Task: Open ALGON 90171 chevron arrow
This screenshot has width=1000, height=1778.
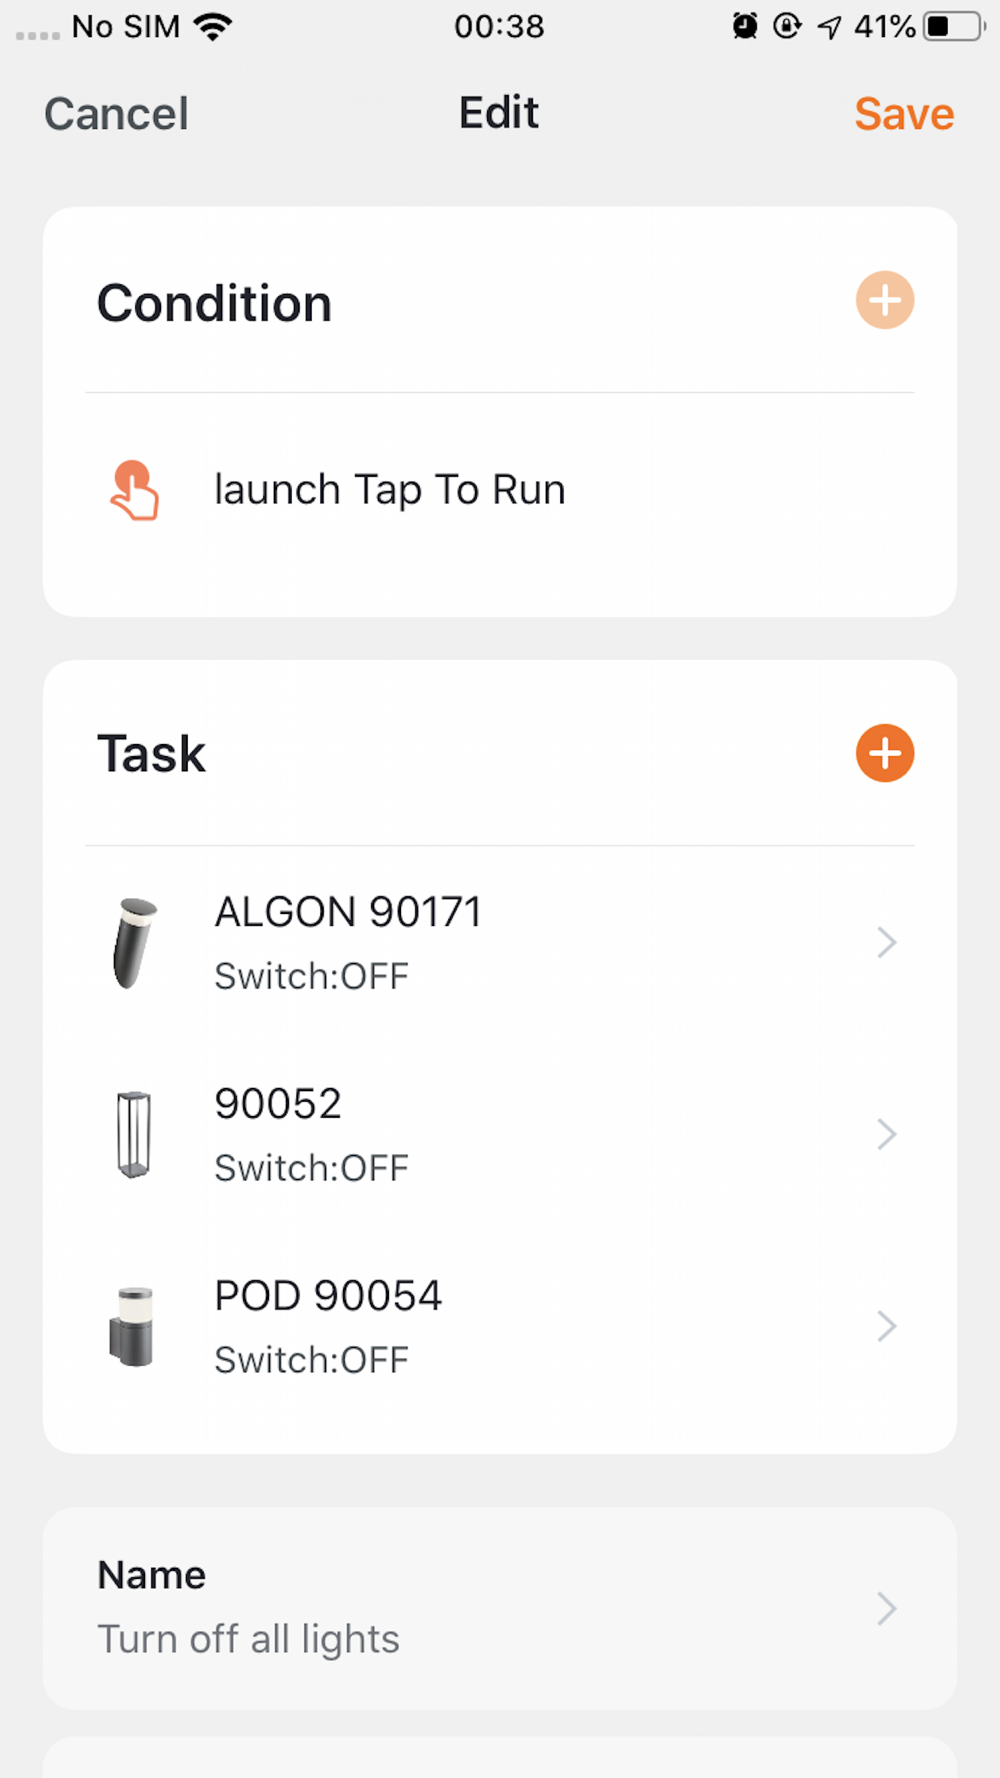Action: tap(886, 942)
